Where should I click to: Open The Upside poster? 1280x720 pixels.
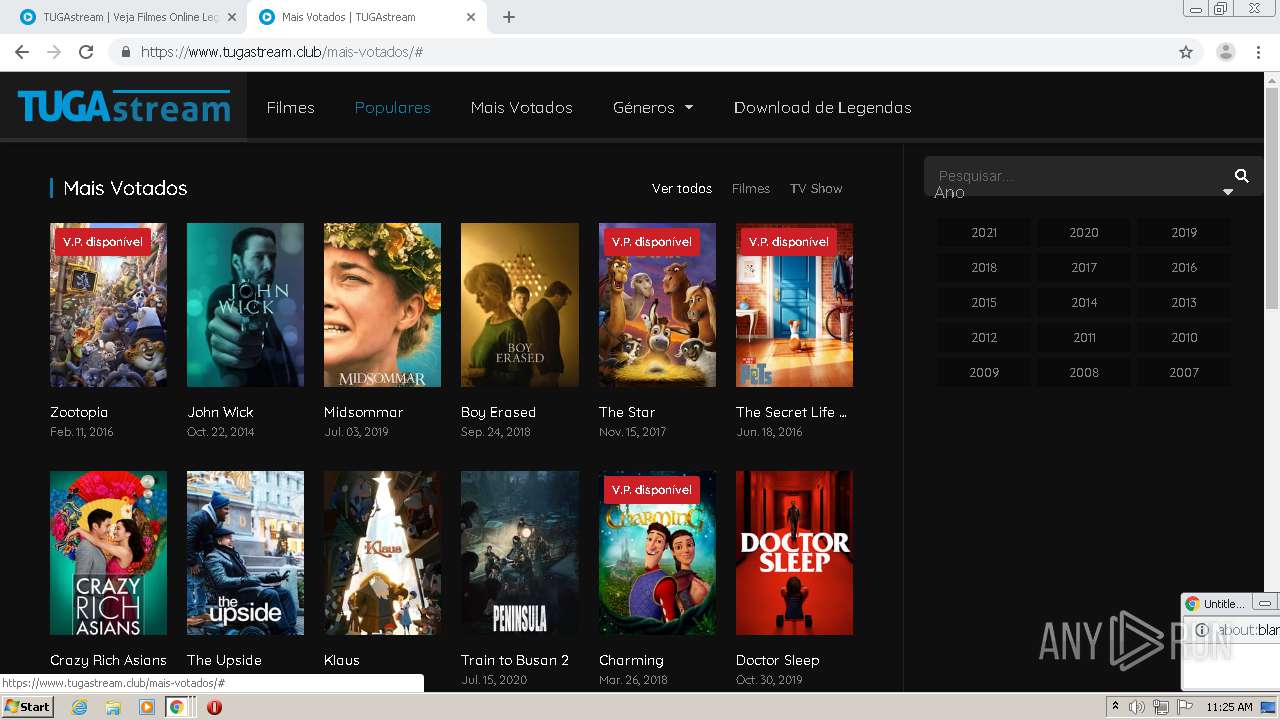coord(245,553)
